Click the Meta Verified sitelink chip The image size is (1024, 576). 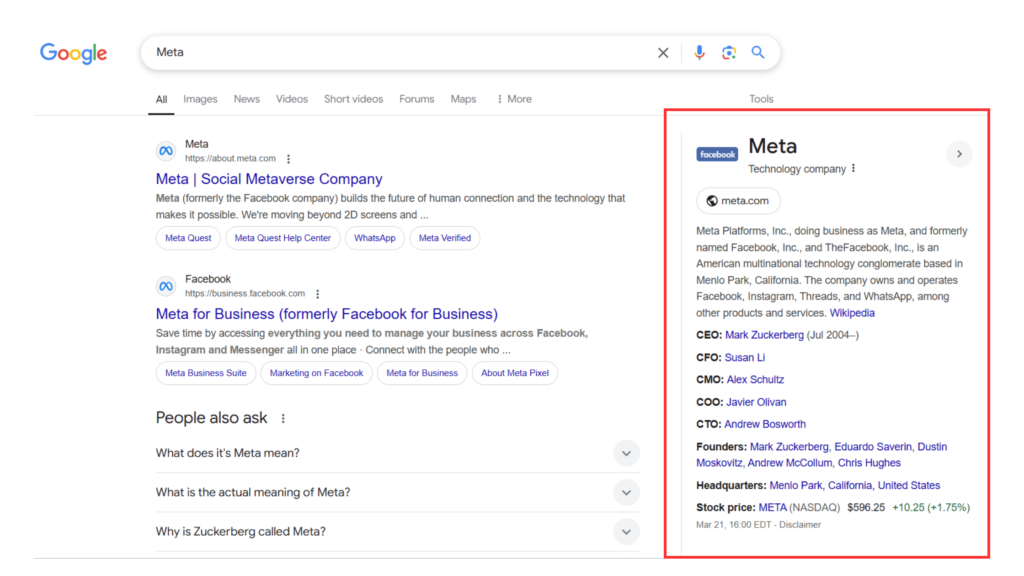(x=445, y=238)
